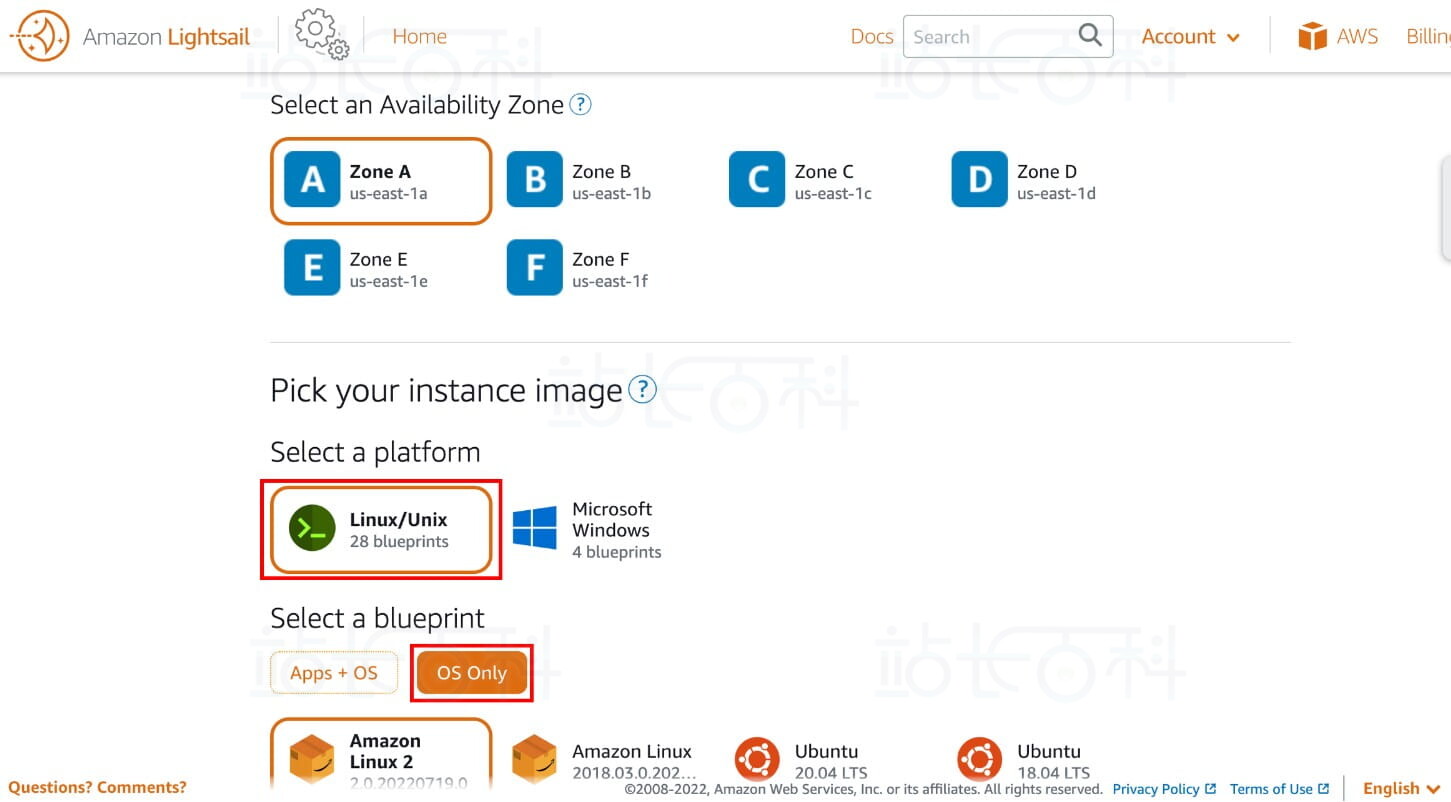The height and width of the screenshot is (802, 1451).
Task: Select Zone D us-east-1d
Action: (1025, 180)
